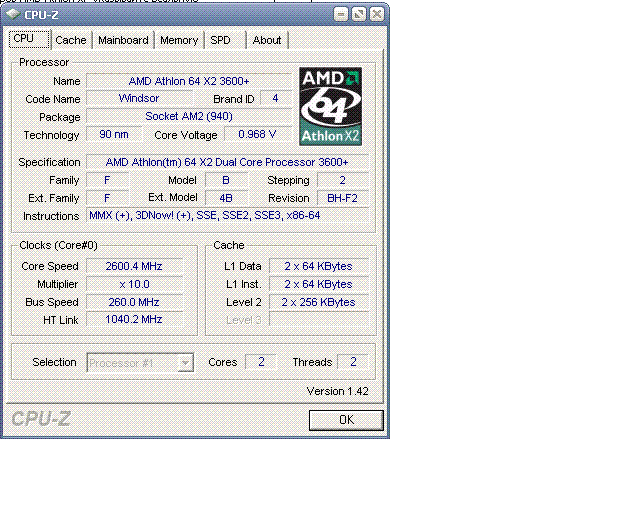Select the Memory tab
The width and height of the screenshot is (640, 512).
(179, 40)
